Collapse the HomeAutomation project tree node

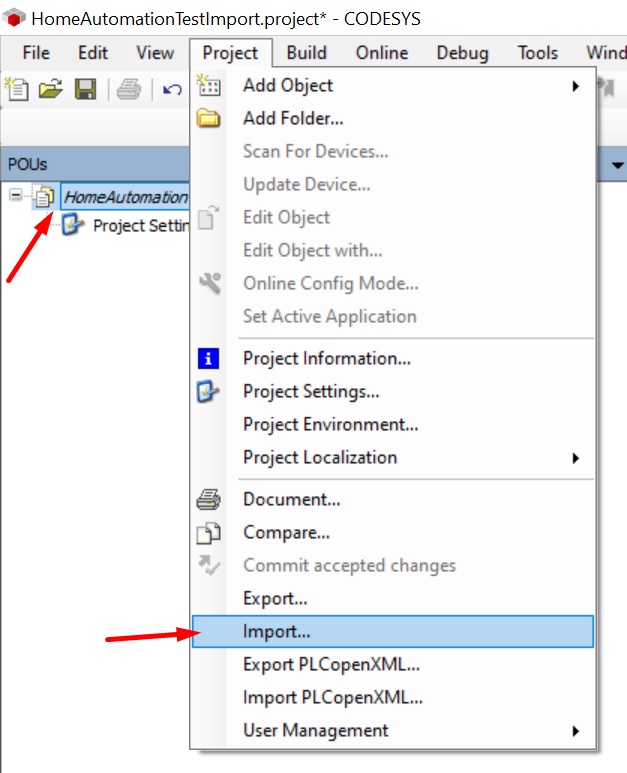click(x=15, y=195)
